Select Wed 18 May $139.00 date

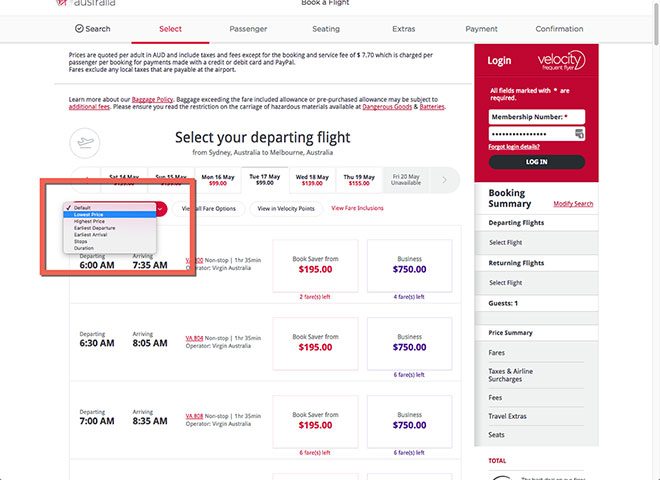pos(312,180)
